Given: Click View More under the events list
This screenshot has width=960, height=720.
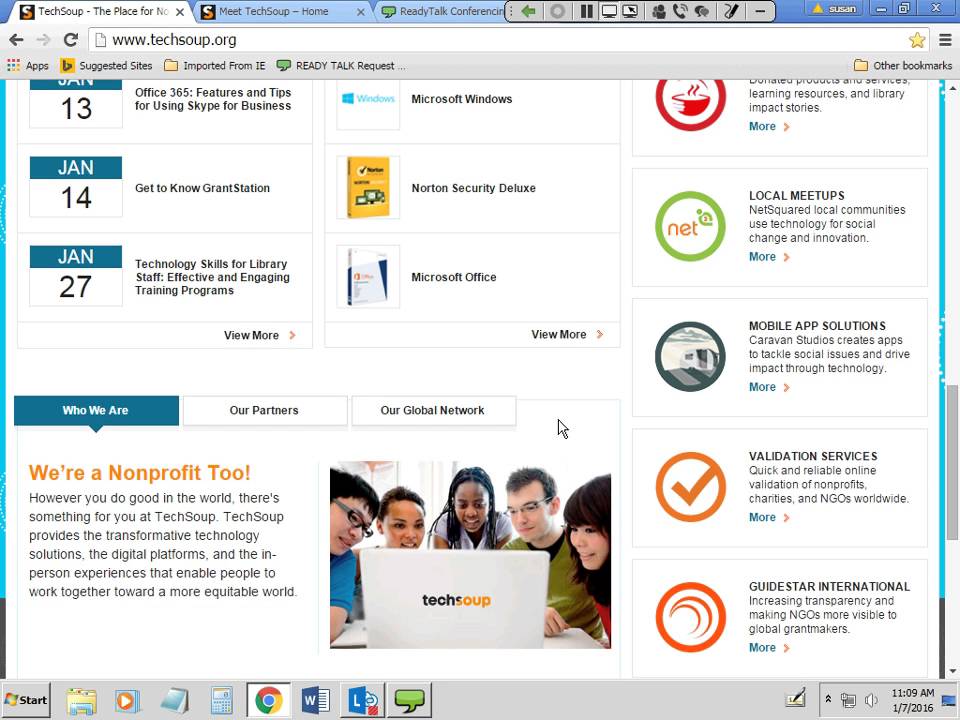Looking at the screenshot, I should point(260,335).
